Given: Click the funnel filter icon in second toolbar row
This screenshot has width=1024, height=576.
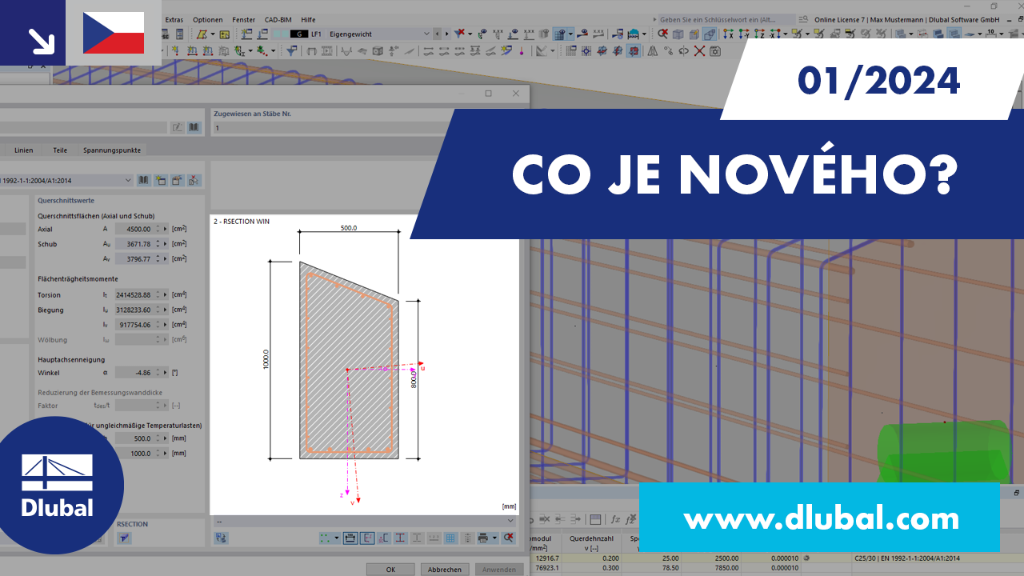Looking at the screenshot, I should tap(292, 51).
